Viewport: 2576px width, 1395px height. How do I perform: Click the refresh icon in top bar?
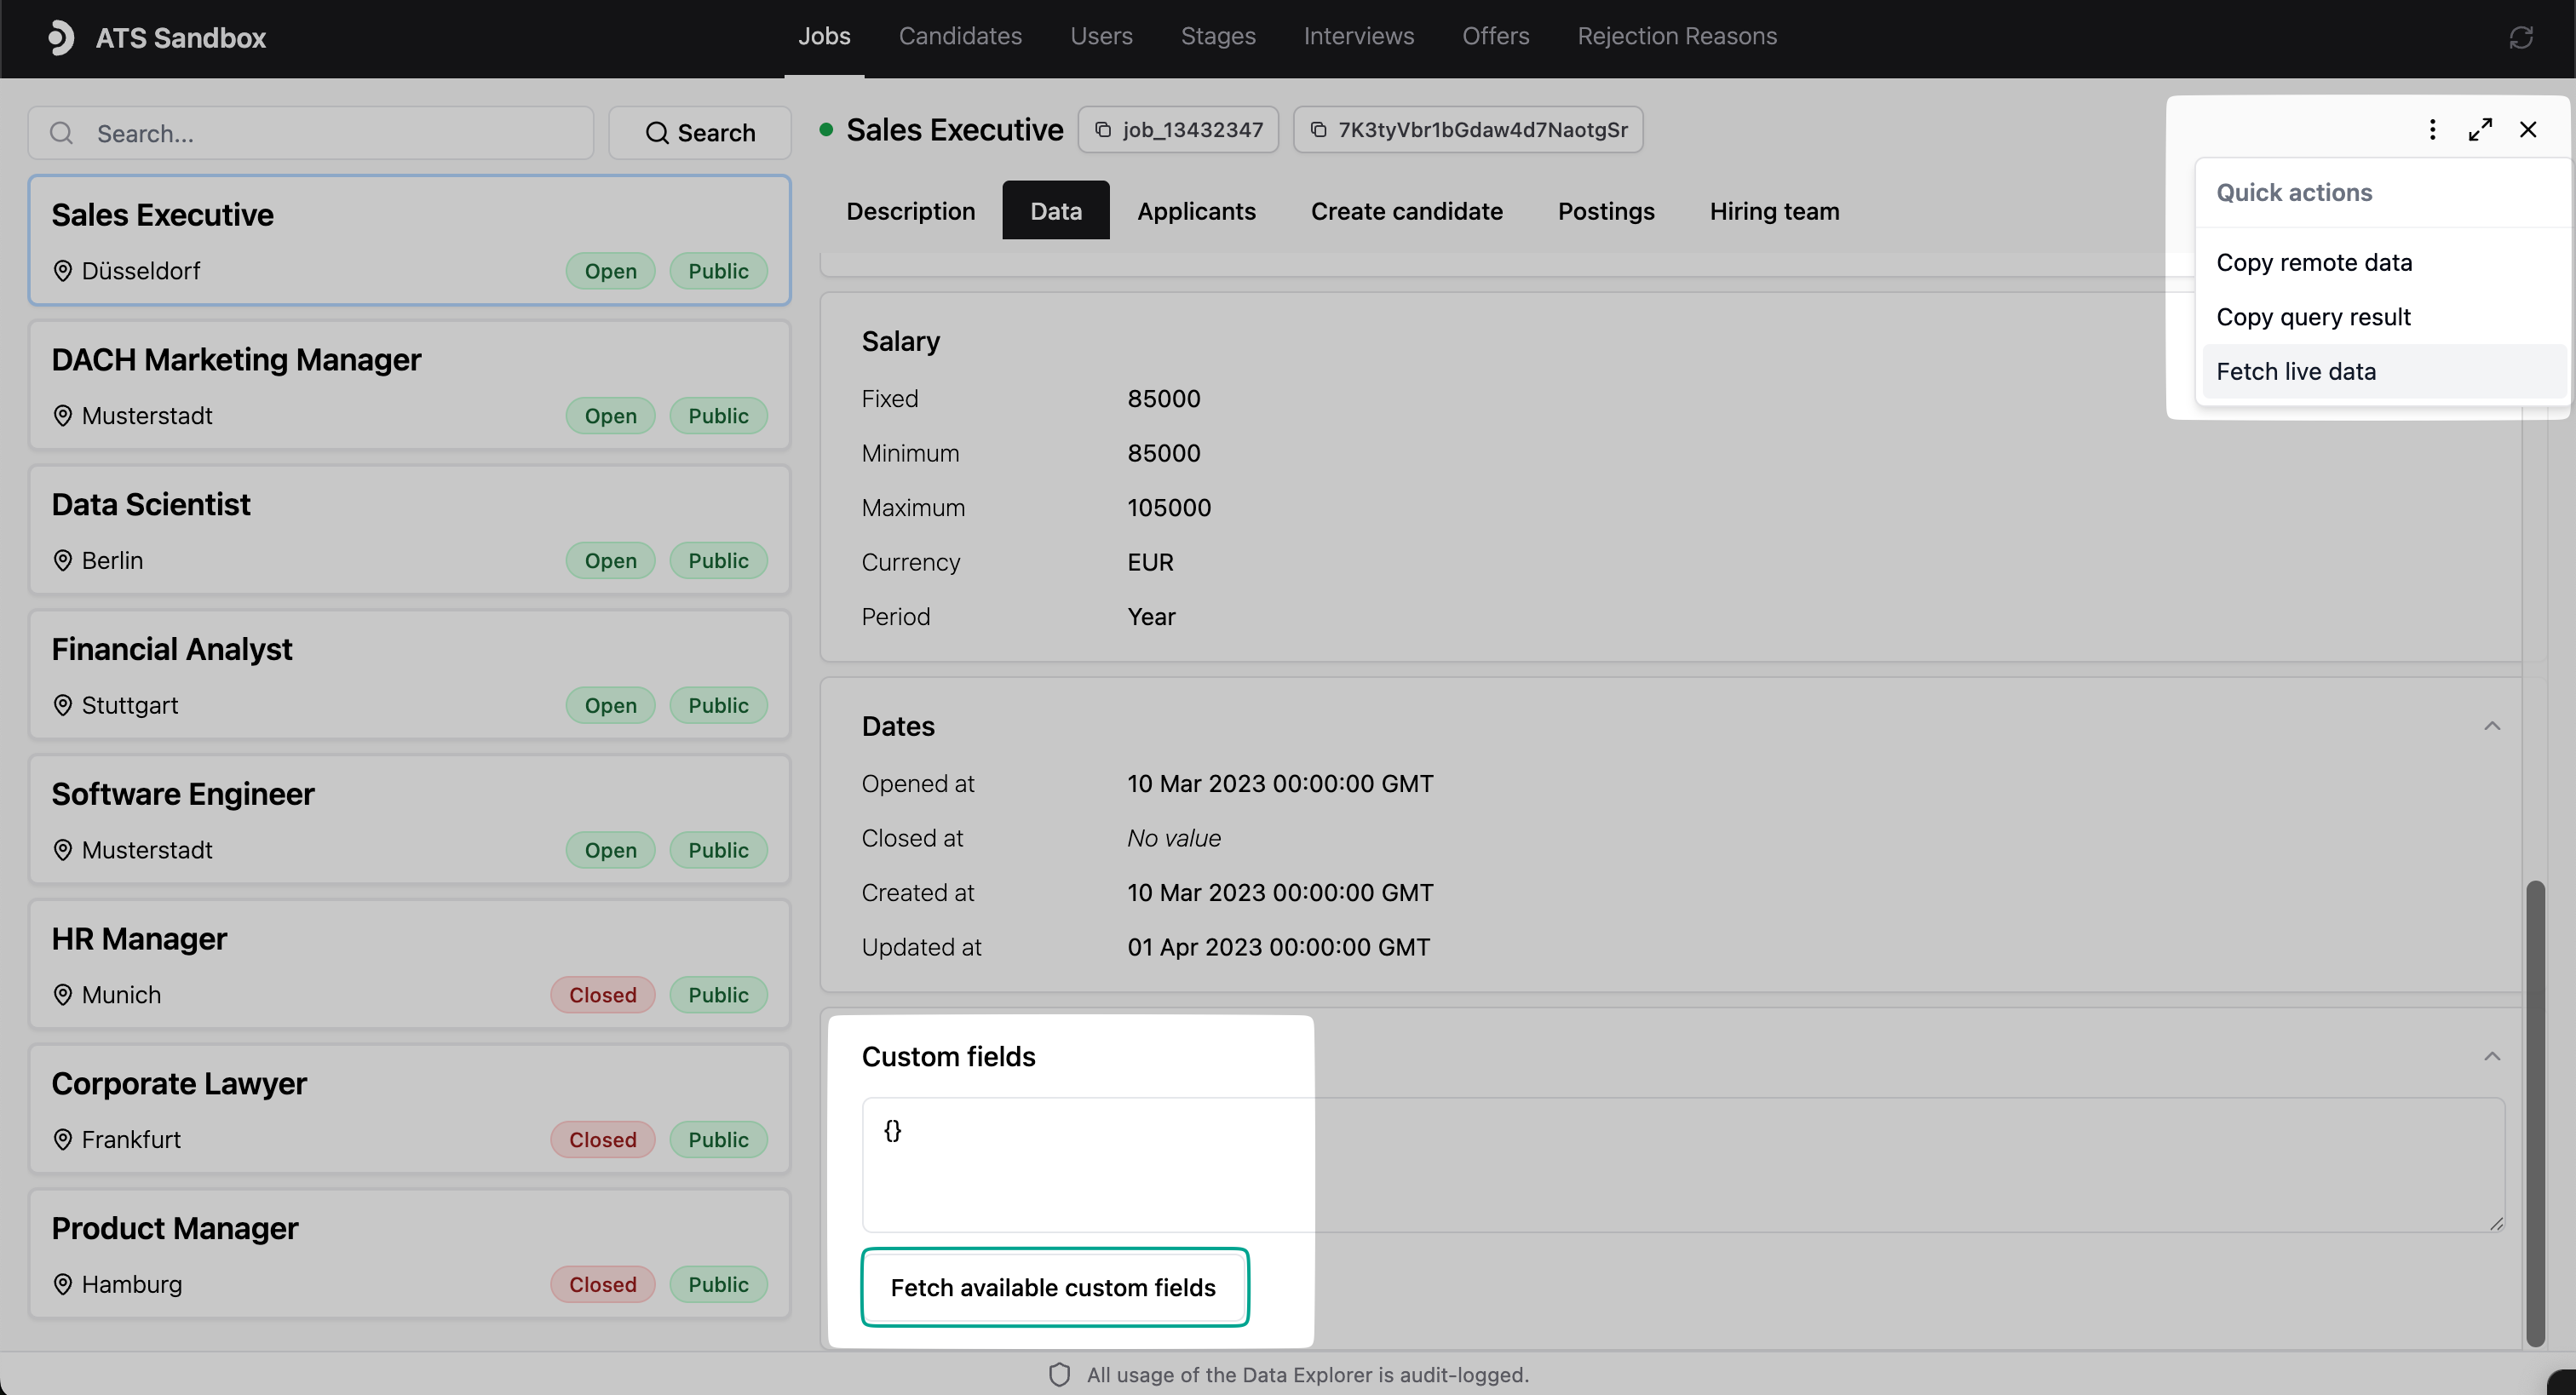tap(2521, 38)
